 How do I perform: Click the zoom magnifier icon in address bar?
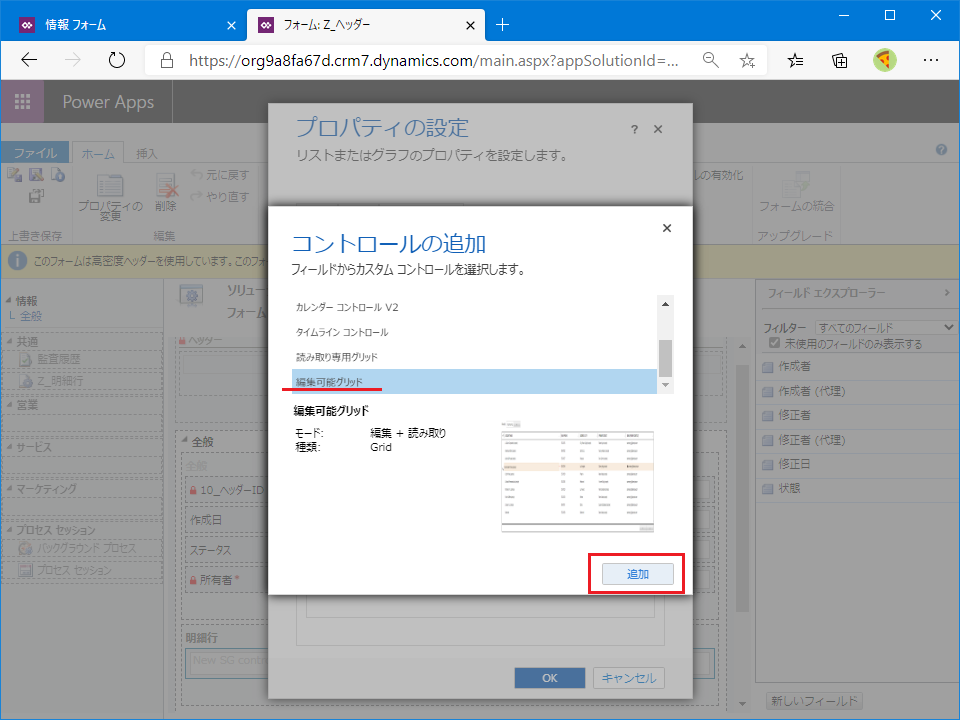(710, 60)
